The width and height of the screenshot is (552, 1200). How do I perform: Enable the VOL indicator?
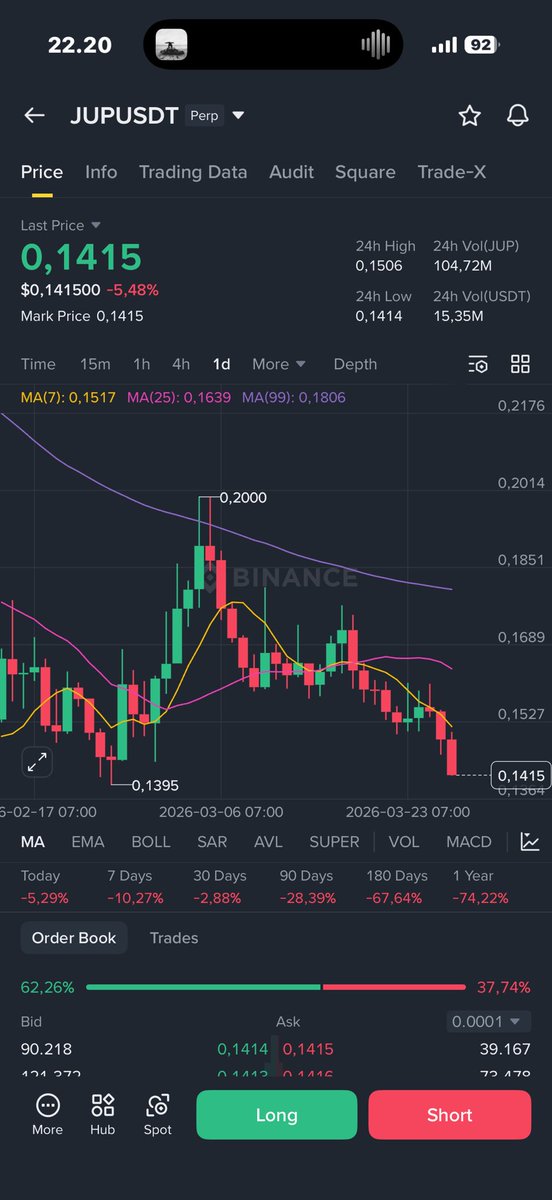[404, 842]
